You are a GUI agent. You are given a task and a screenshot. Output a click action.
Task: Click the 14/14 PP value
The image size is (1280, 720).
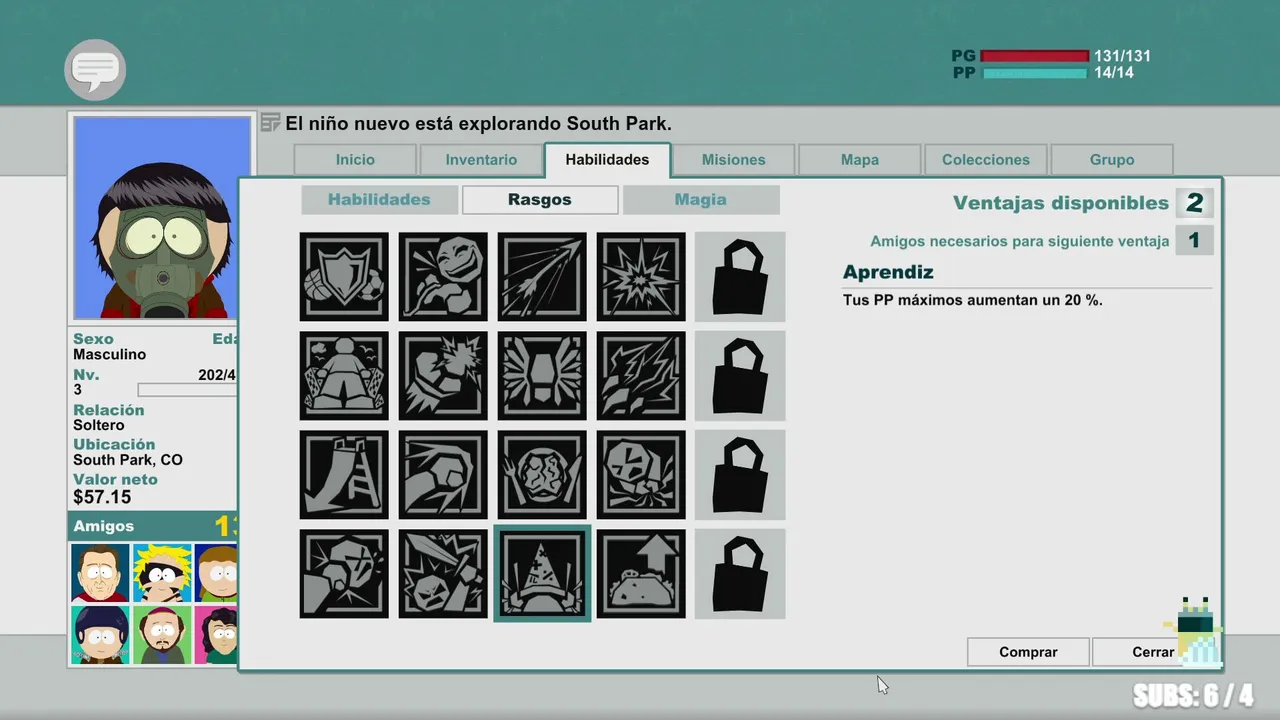point(1114,73)
